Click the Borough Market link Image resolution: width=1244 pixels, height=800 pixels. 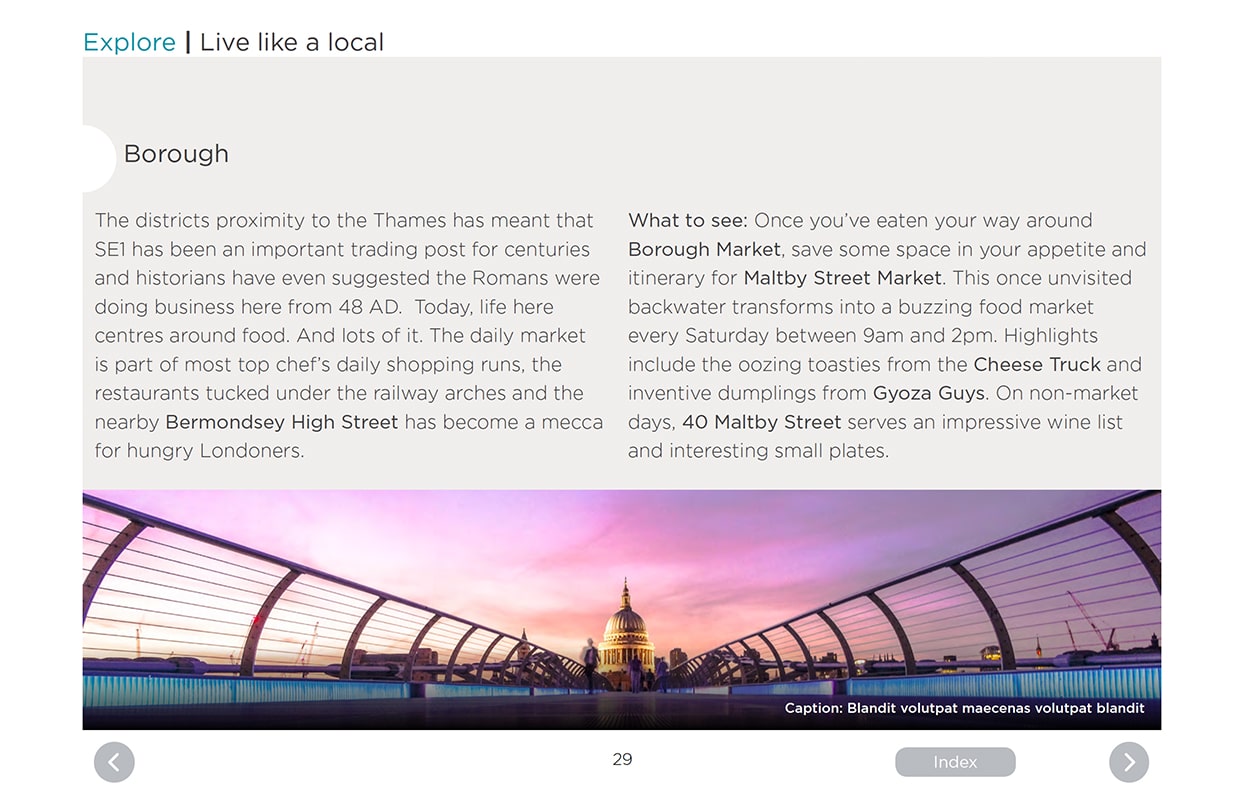pyautogui.click(x=704, y=249)
